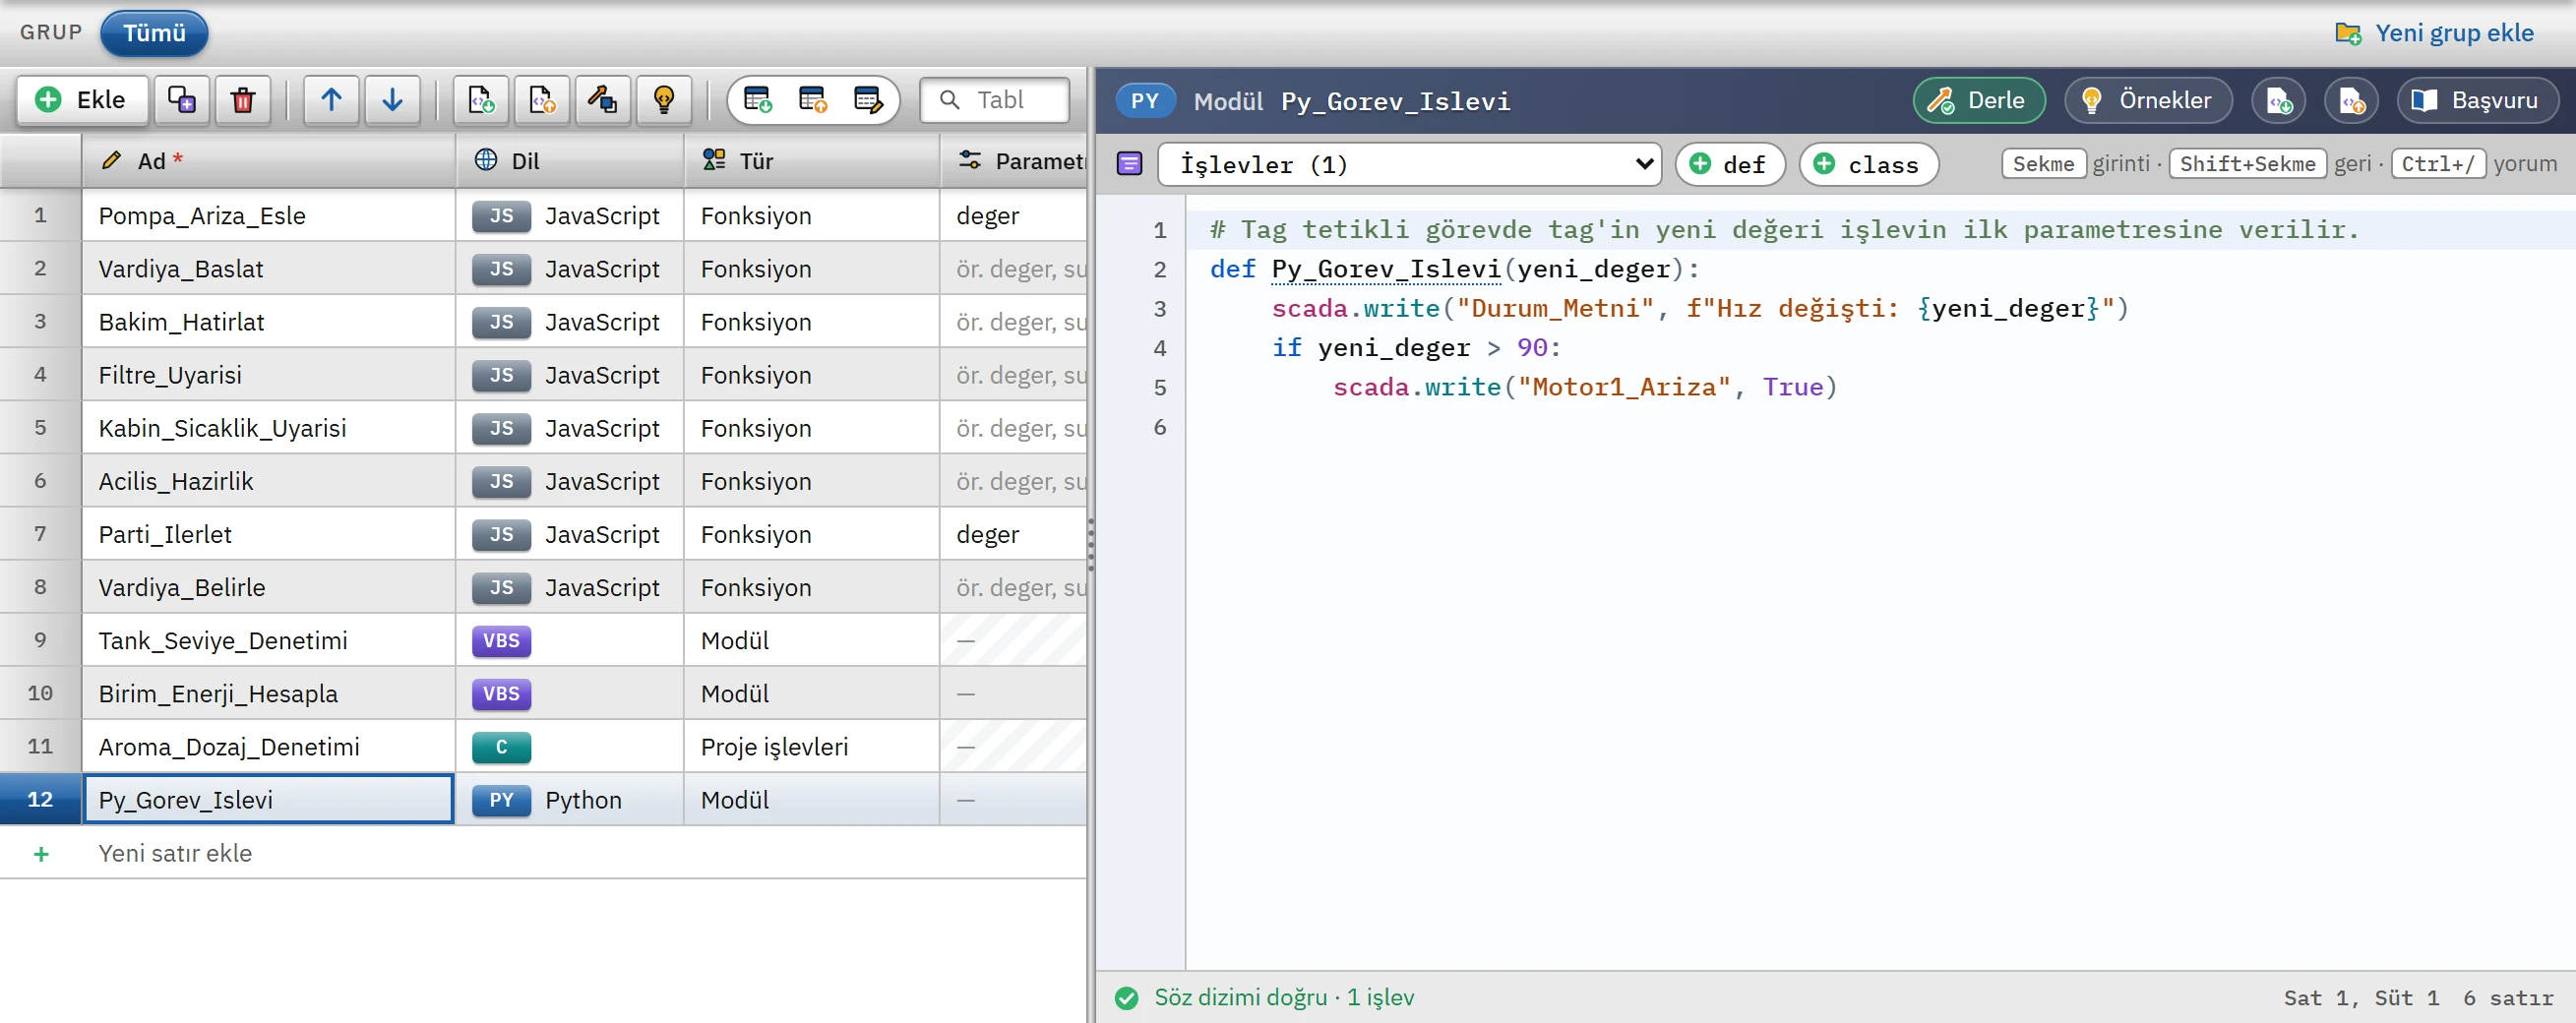Open the Örnekler examples button
Screen dimensions: 2576x1023
(x=2148, y=100)
